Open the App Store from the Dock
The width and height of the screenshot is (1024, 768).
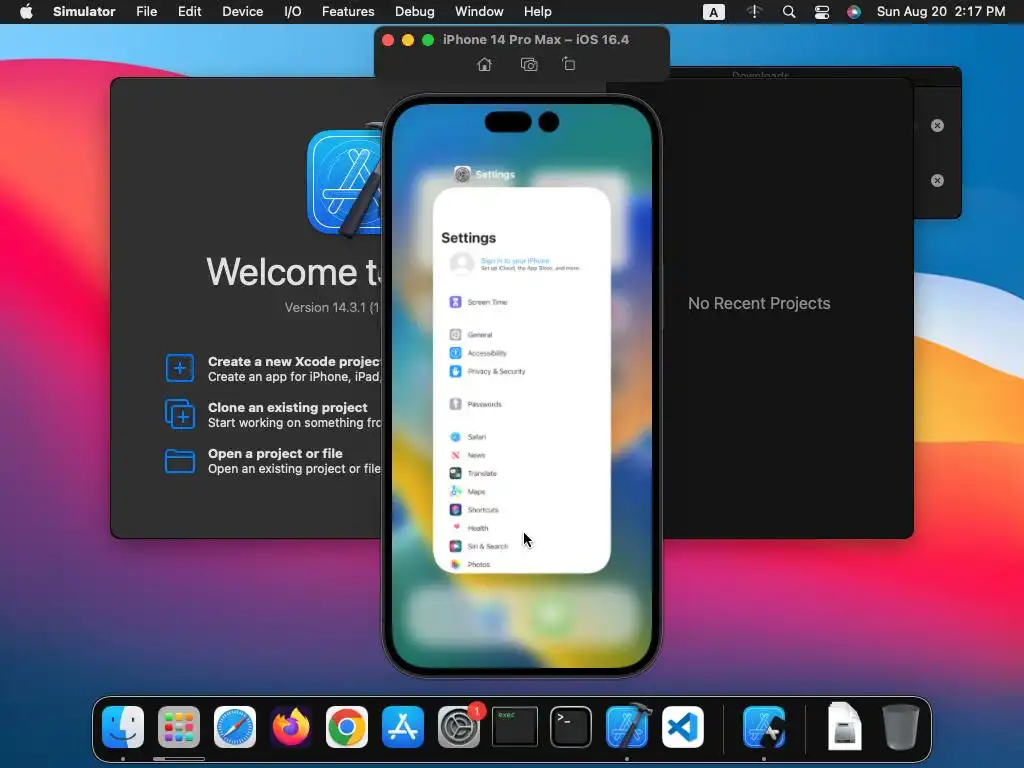tap(403, 727)
